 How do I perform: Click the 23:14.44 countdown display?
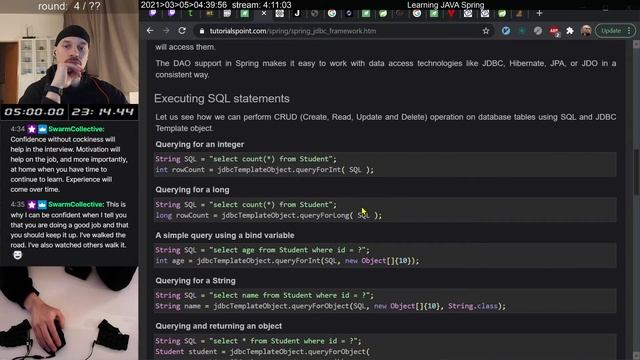point(102,112)
